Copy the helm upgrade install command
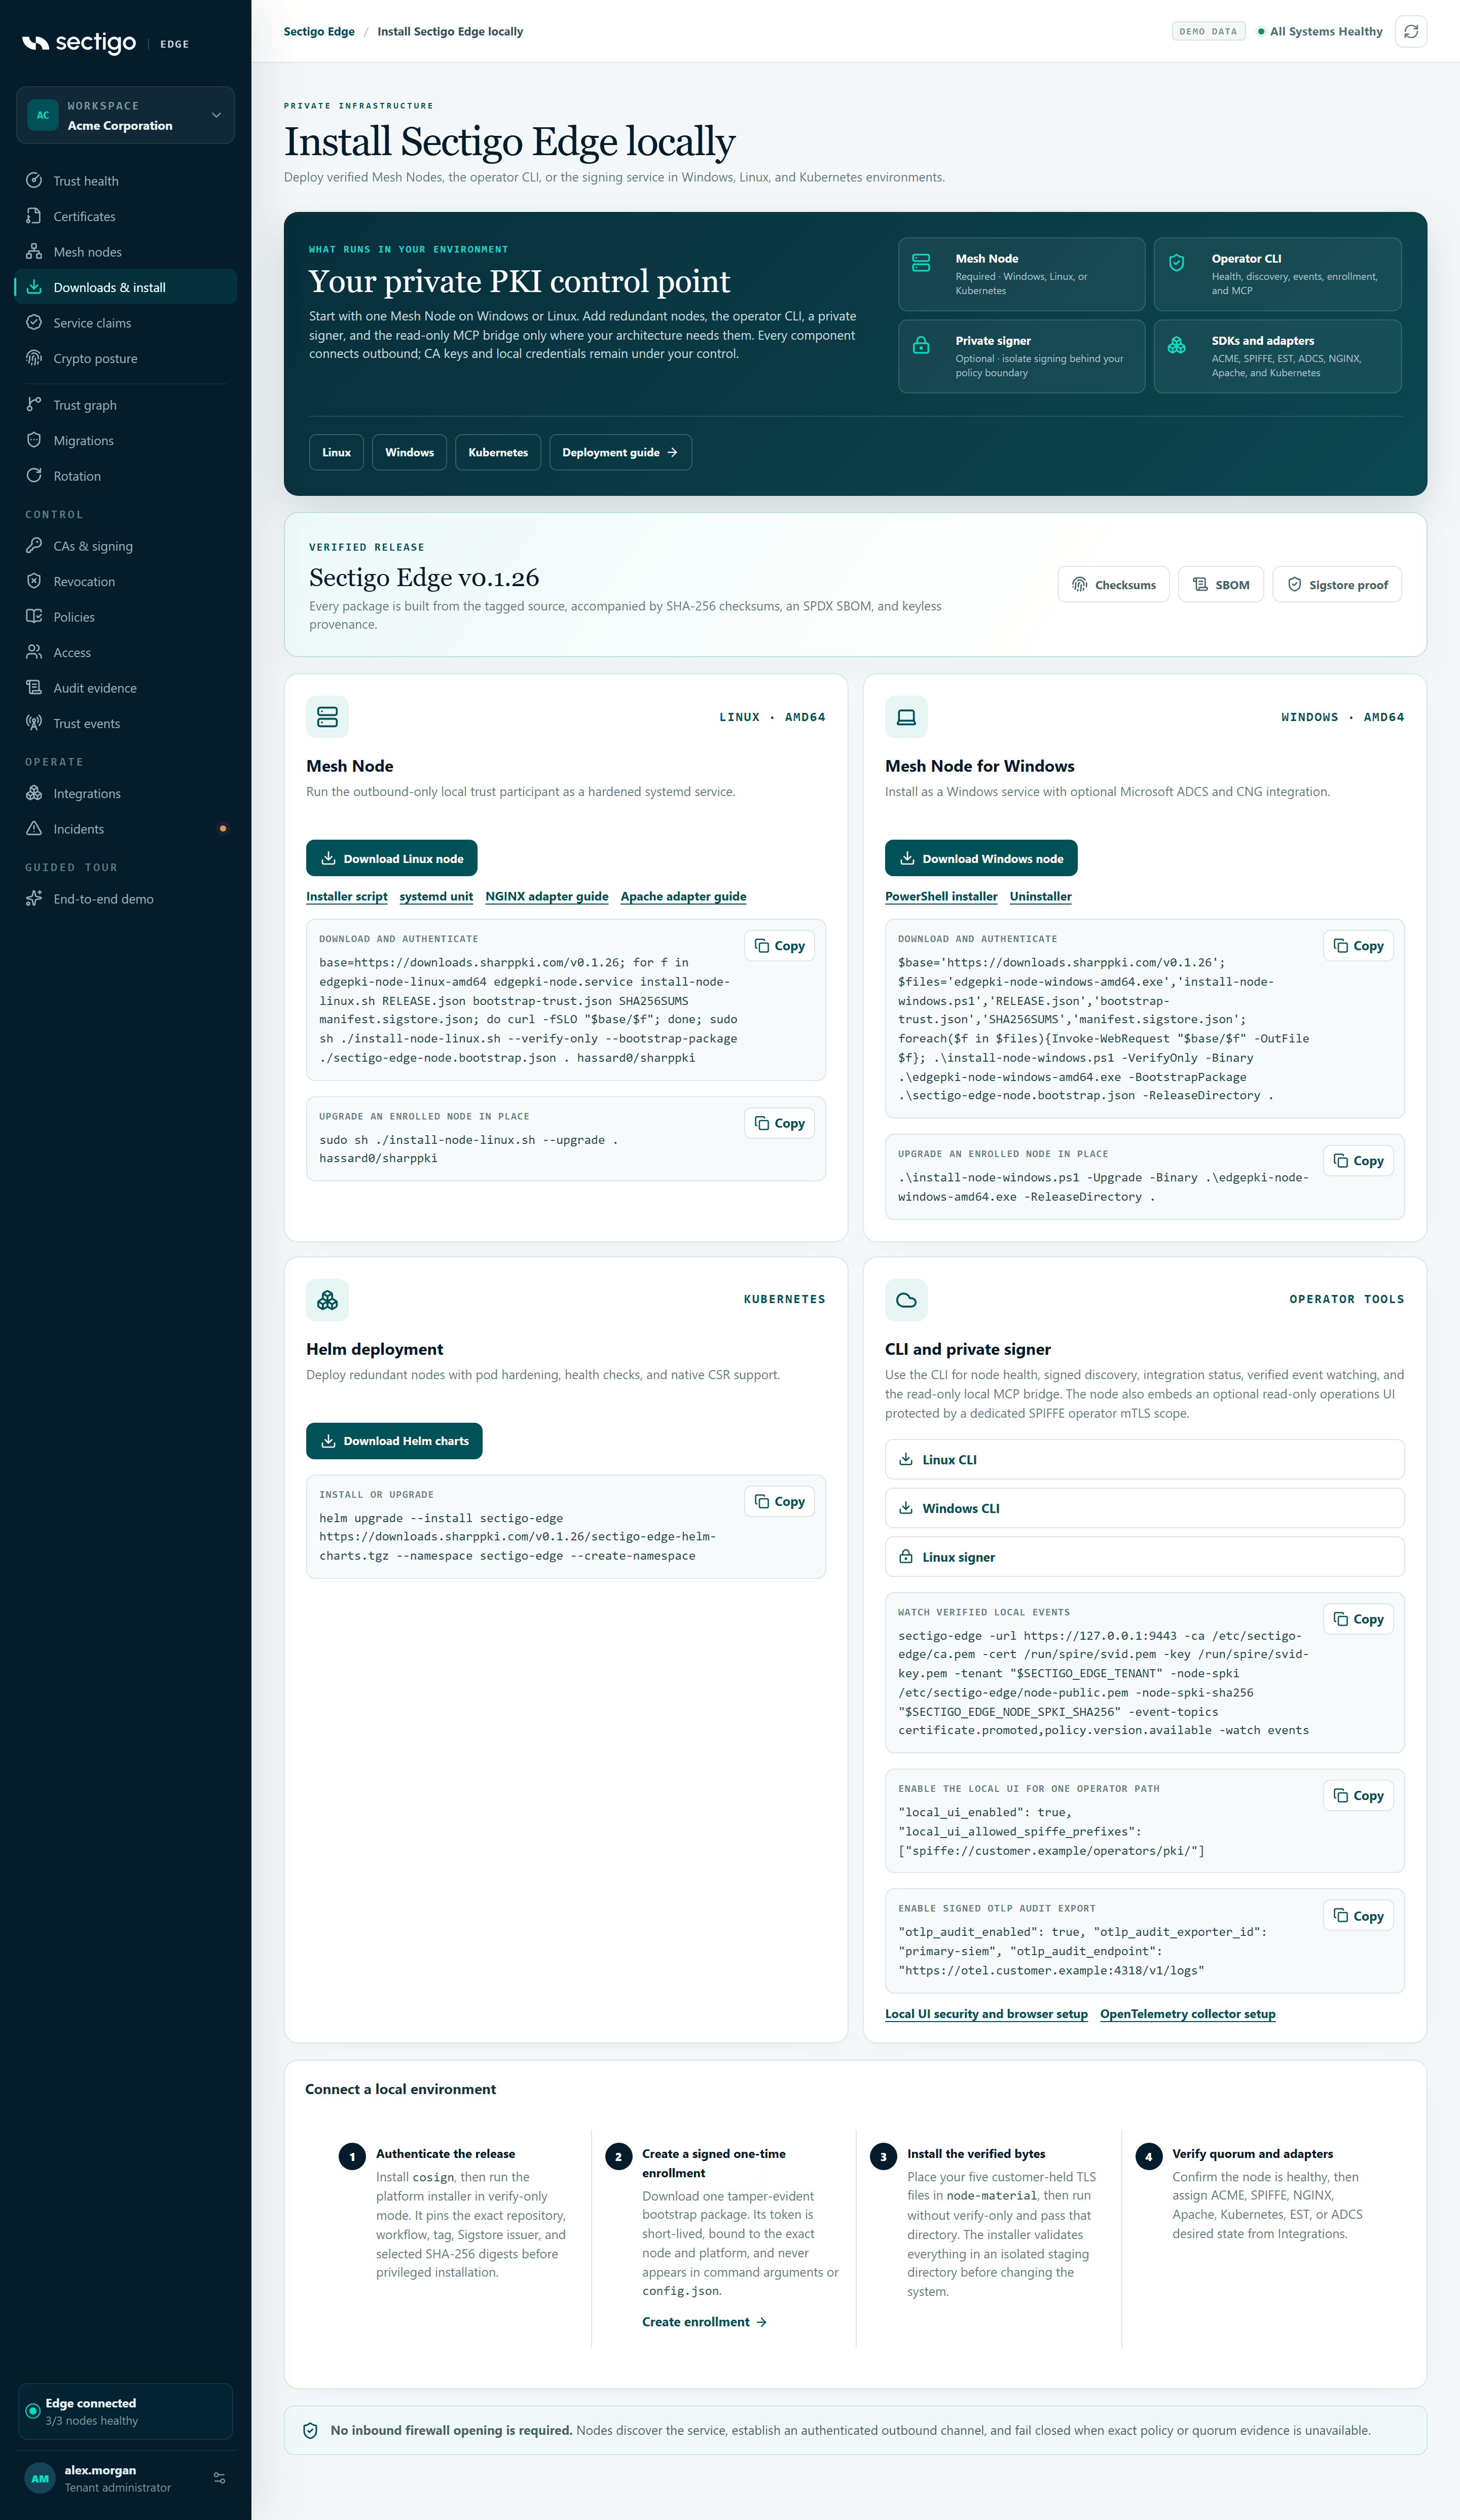The height and width of the screenshot is (2520, 1460). (x=779, y=1501)
